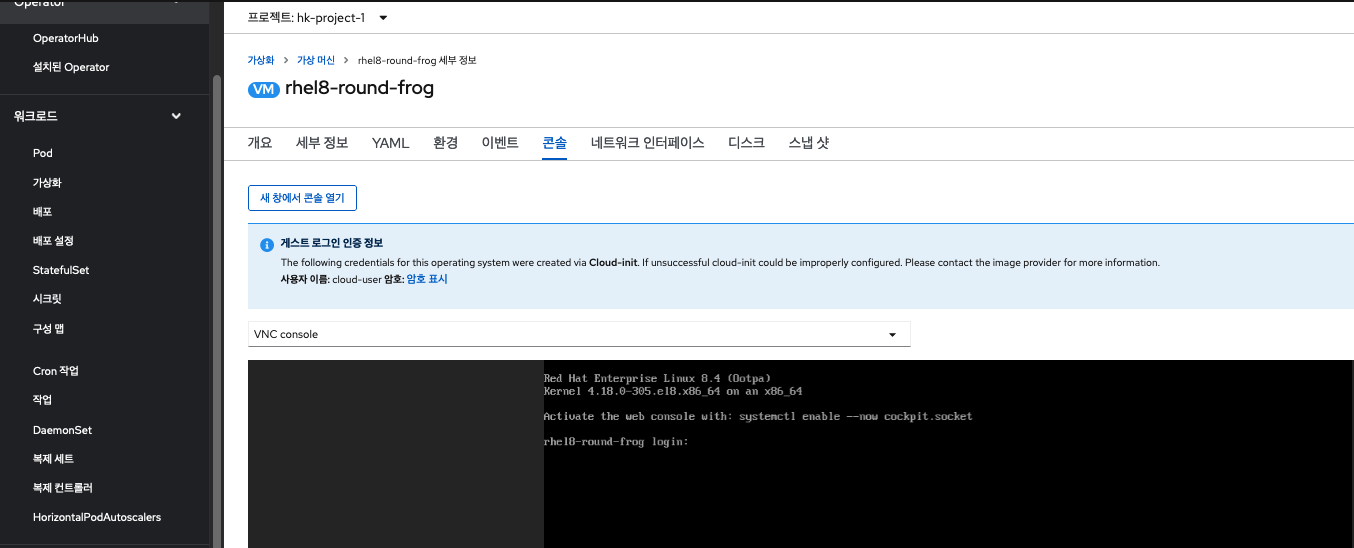Switch to the 개요 tab
Image resolution: width=1354 pixels, height=548 pixels.
260,143
